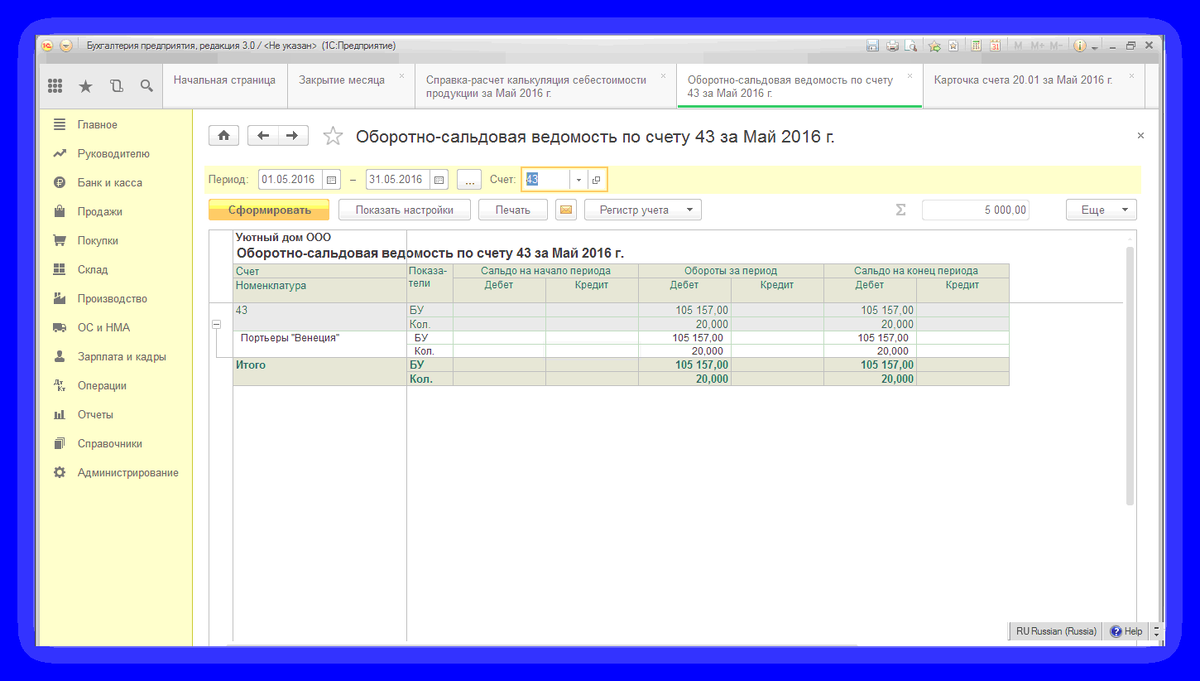Open favorites list icon in title bar
The width and height of the screenshot is (1200, 681).
tap(954, 46)
